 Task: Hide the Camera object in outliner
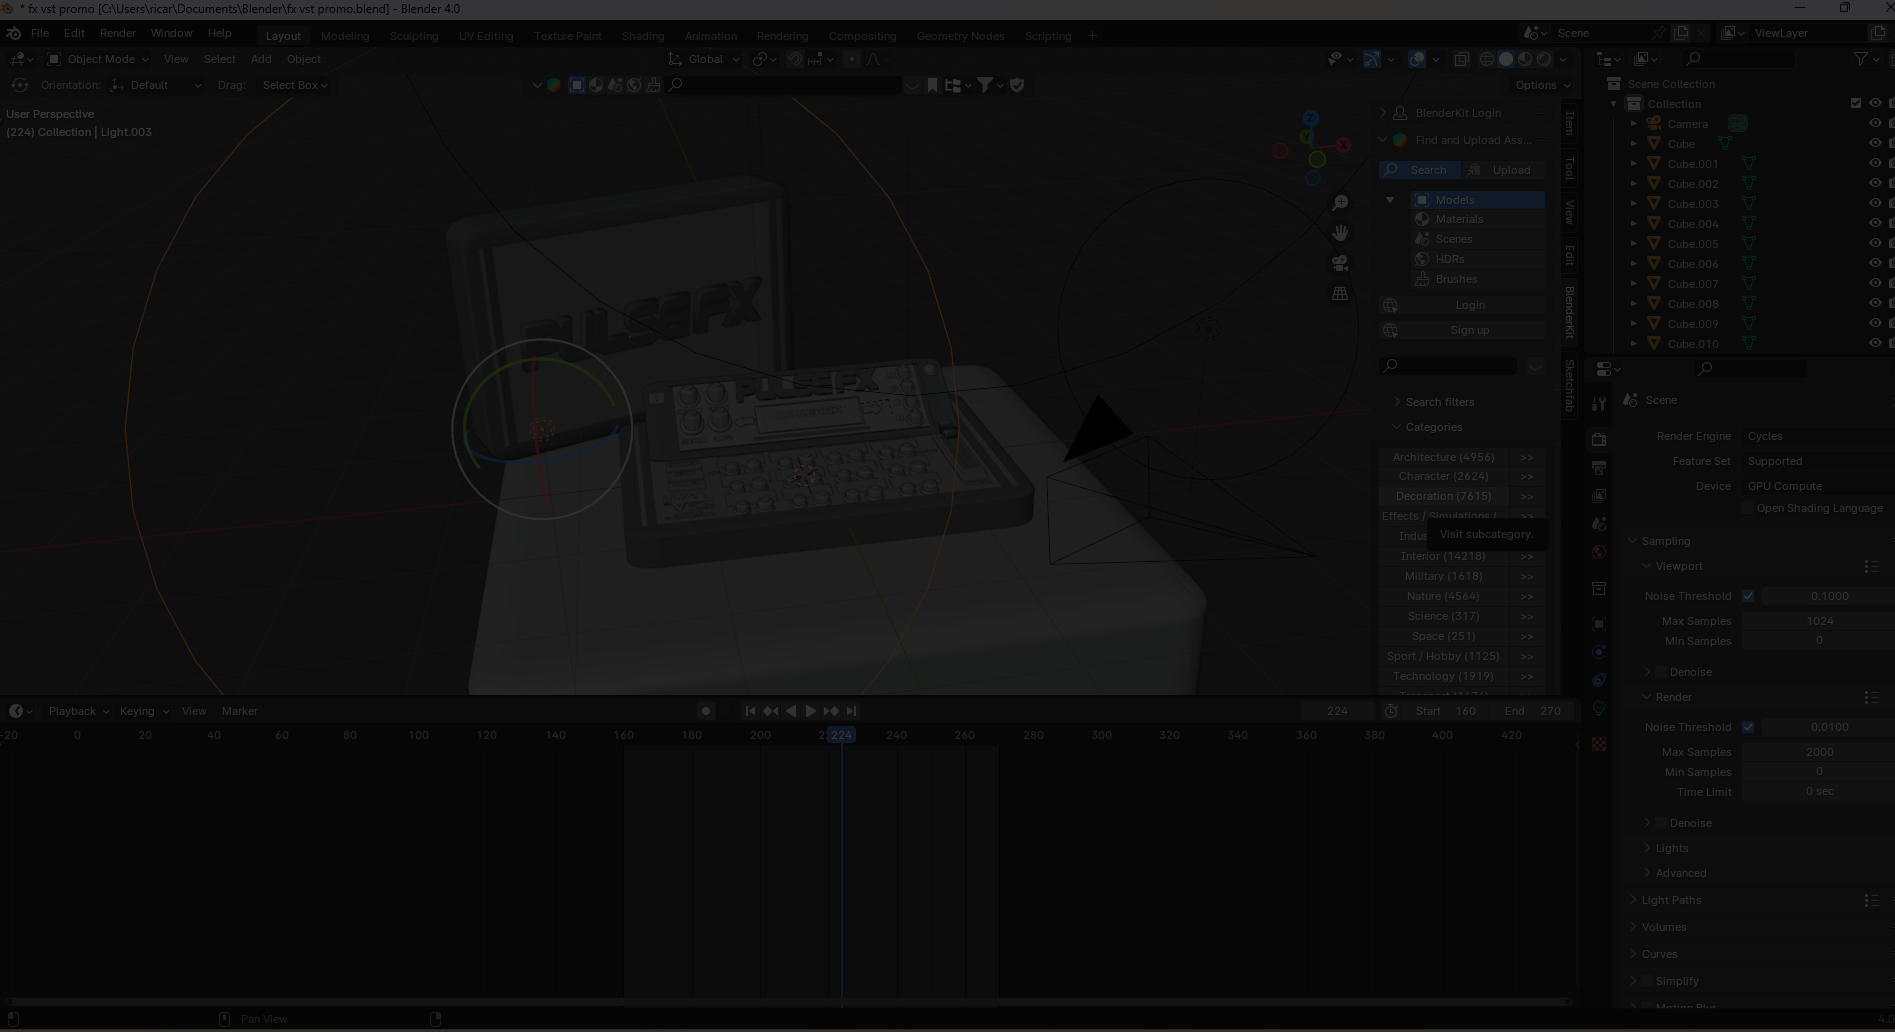pyautogui.click(x=1875, y=124)
